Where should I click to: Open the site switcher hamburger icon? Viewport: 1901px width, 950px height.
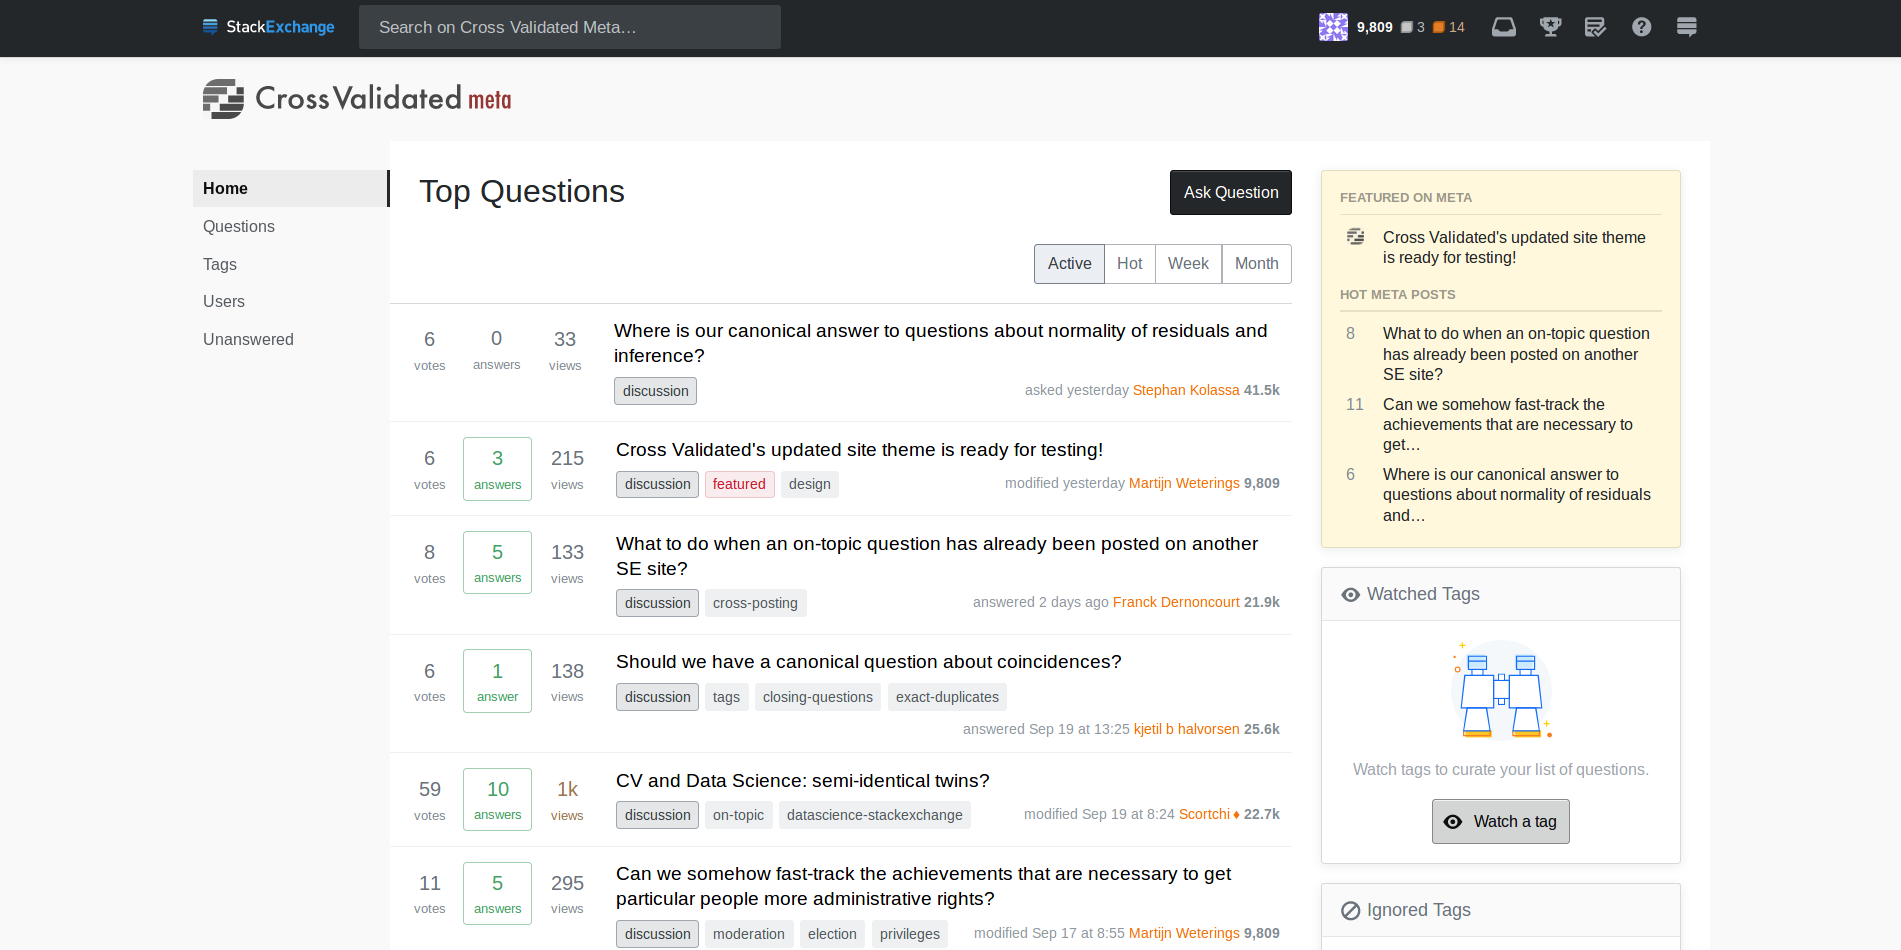pos(1686,27)
